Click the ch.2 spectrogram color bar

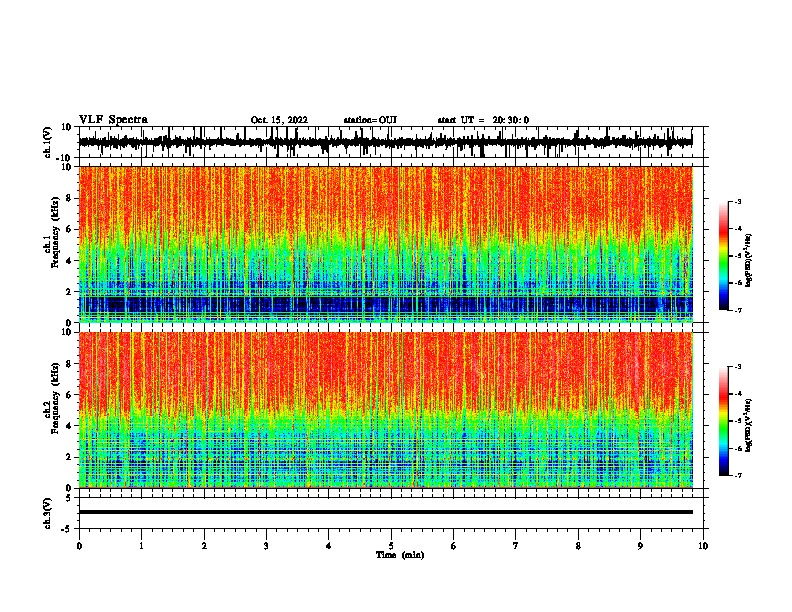click(724, 421)
